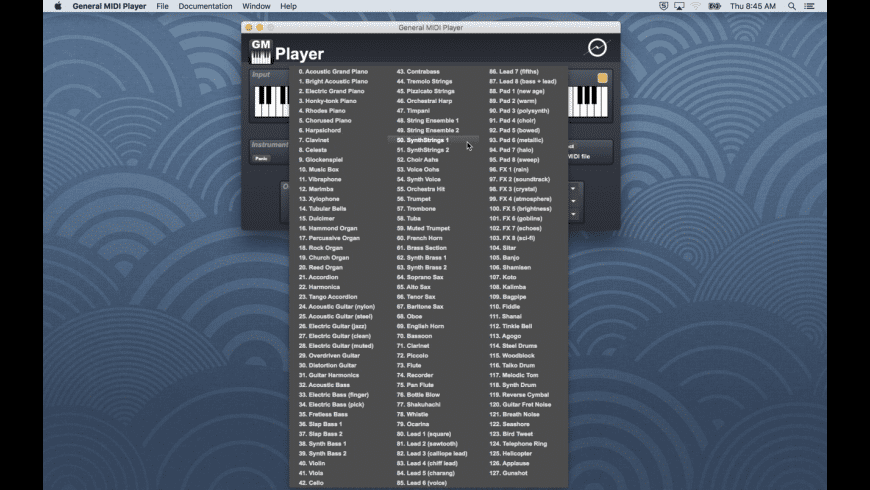Pick 85. Lead 6 (voice)
The width and height of the screenshot is (870, 490).
pos(422,483)
